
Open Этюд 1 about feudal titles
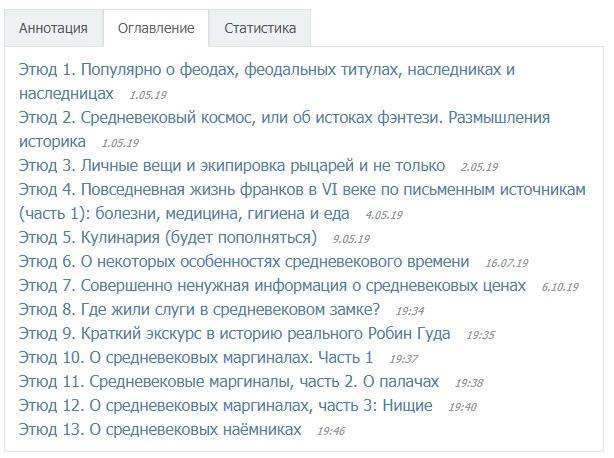click(x=266, y=70)
